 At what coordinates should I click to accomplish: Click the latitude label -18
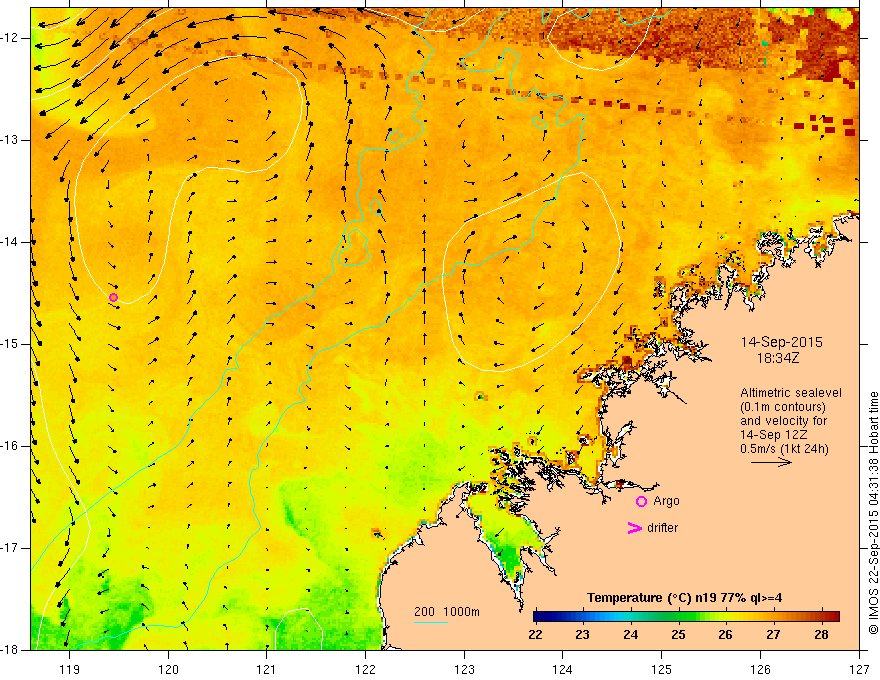click(10, 650)
